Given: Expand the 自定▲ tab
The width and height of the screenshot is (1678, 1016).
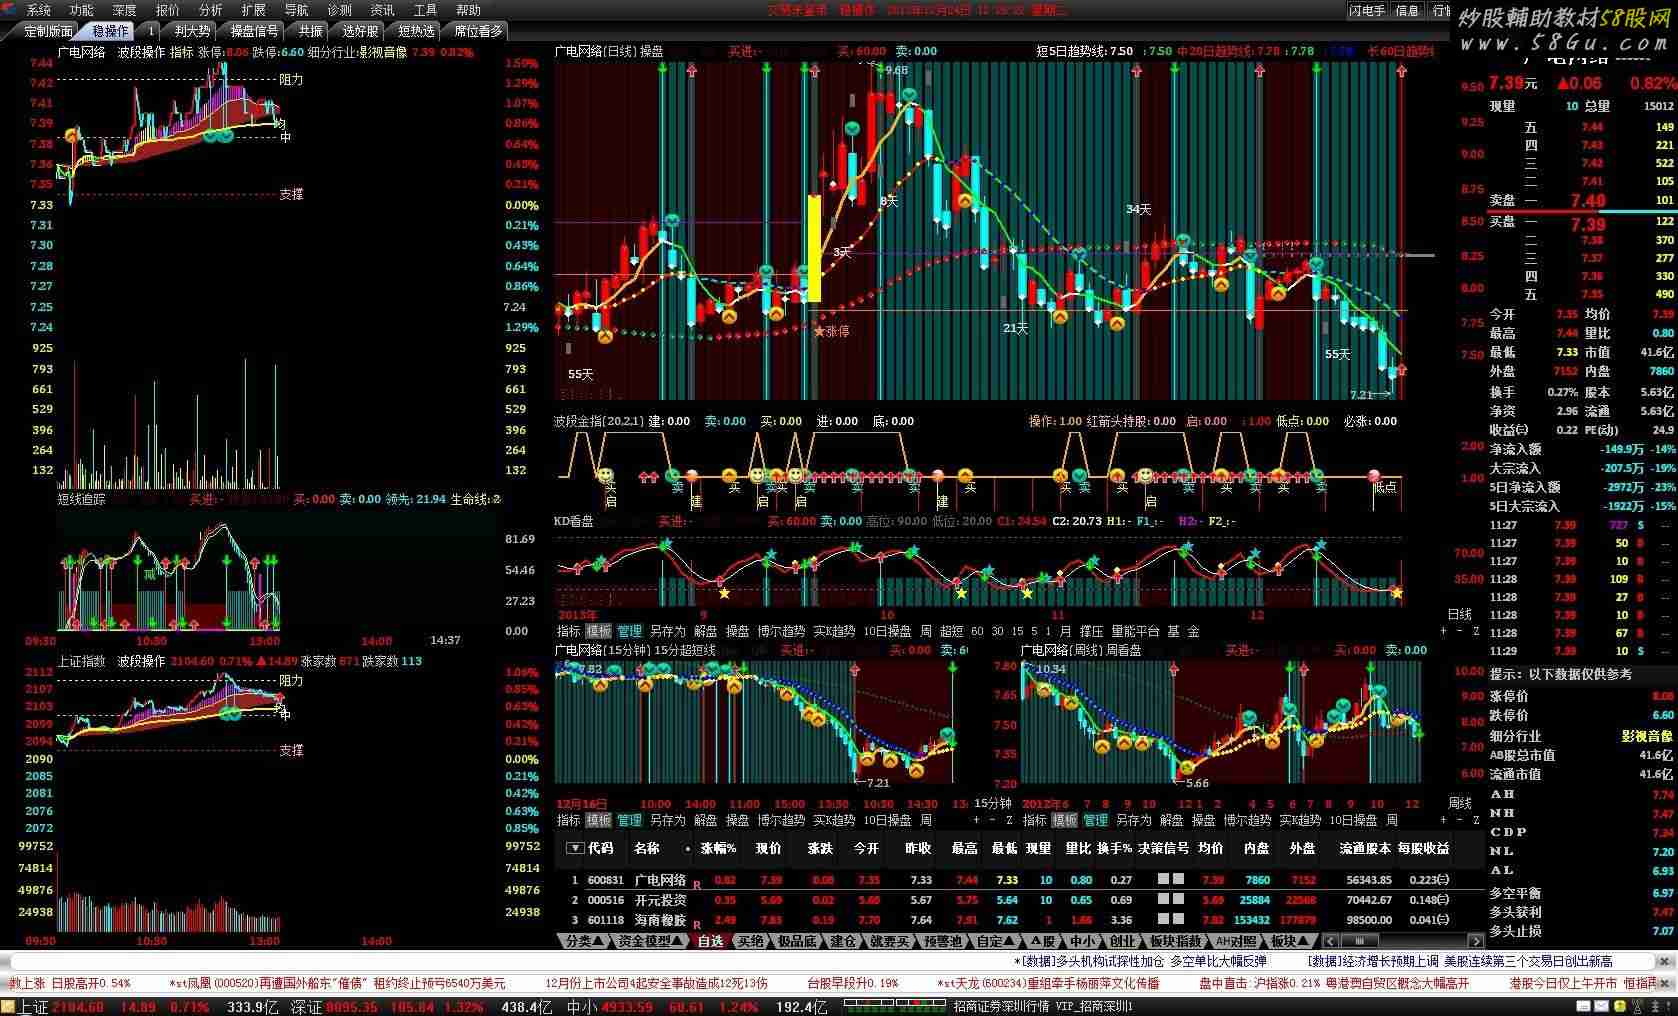Looking at the screenshot, I should (x=996, y=941).
